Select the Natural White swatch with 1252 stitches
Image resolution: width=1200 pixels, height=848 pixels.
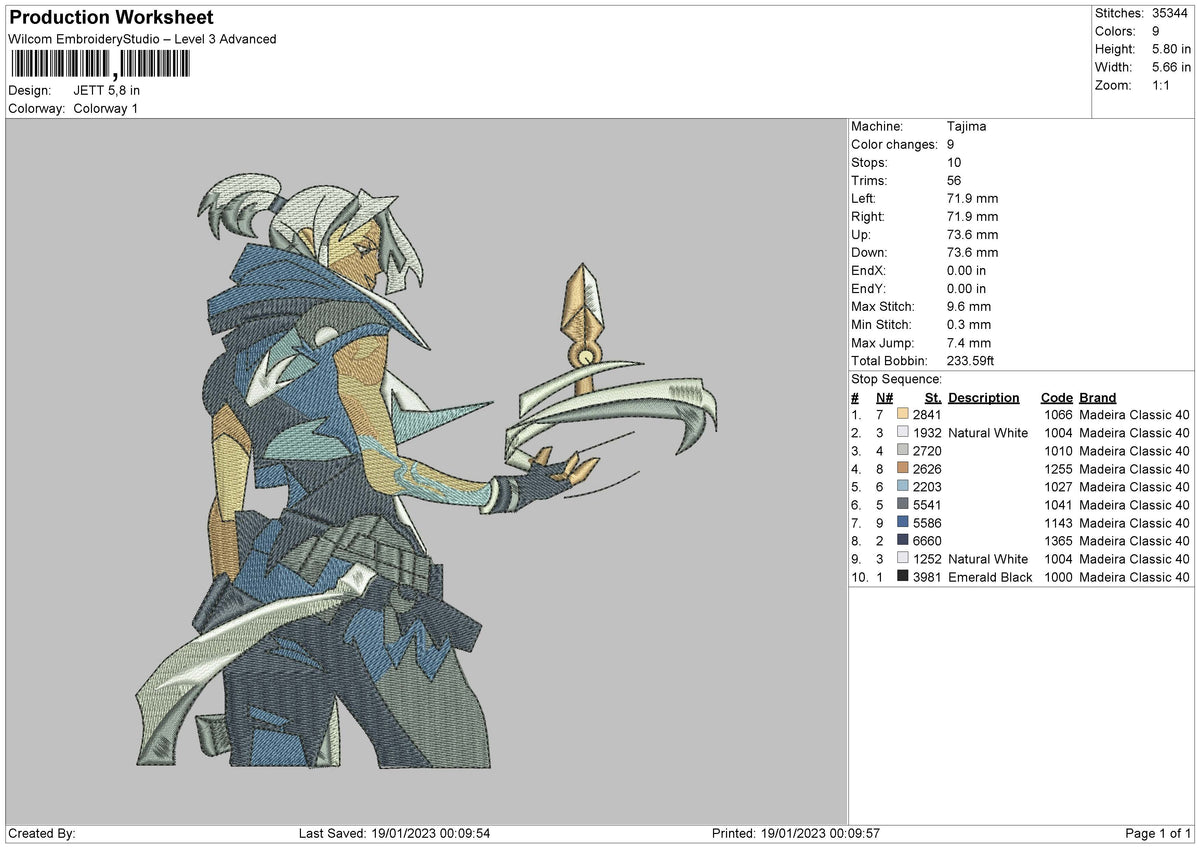tap(903, 559)
